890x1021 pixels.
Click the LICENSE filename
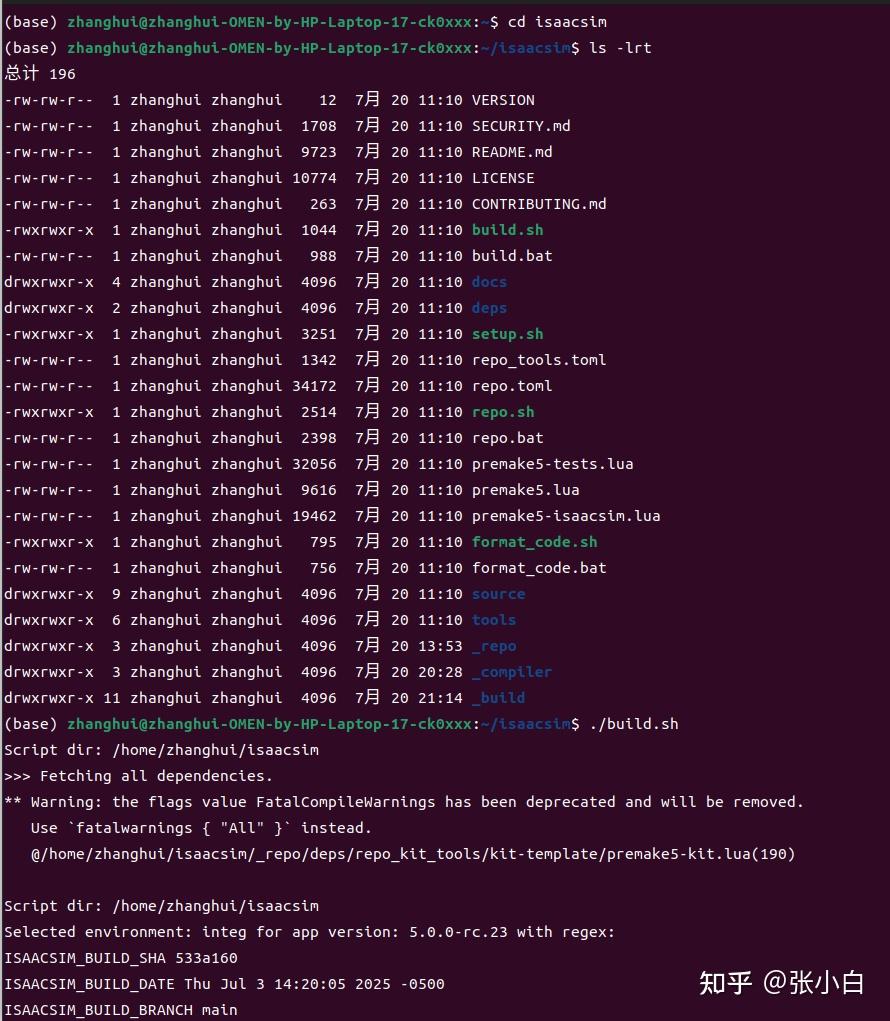point(503,178)
